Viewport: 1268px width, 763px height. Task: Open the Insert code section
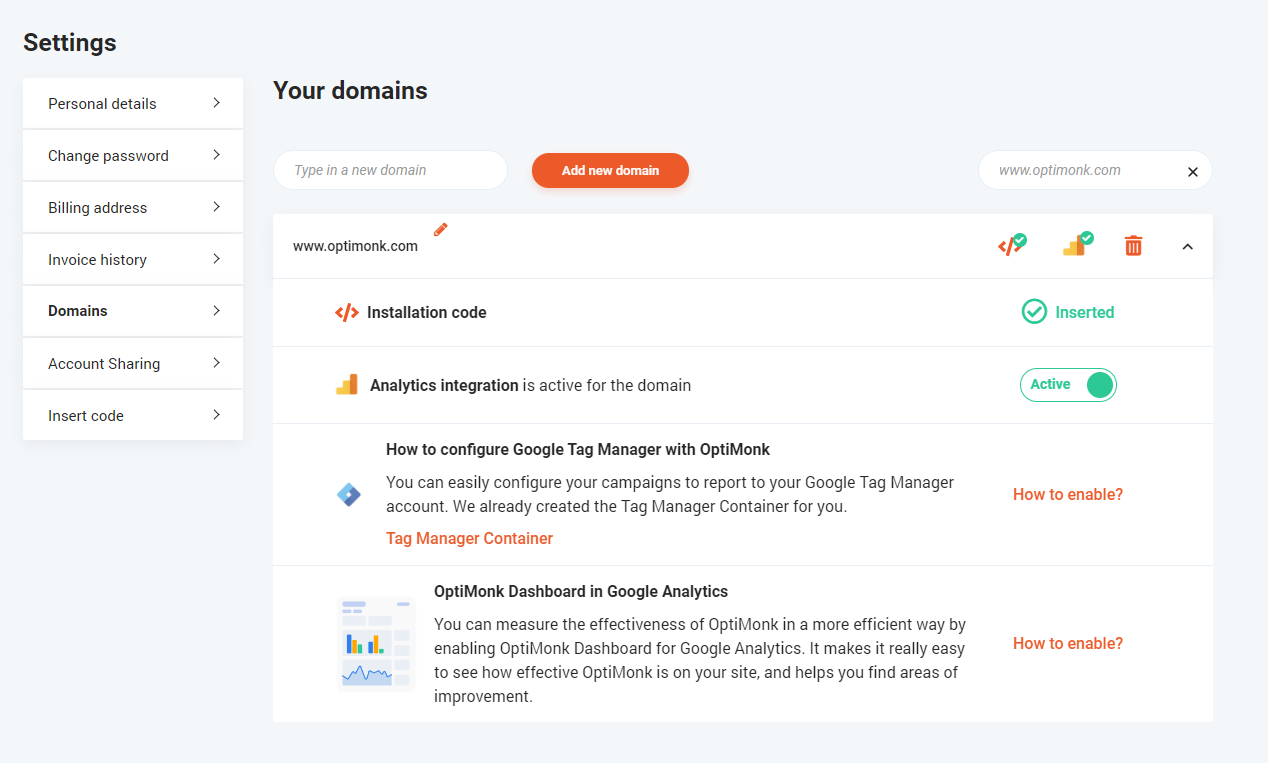(133, 416)
